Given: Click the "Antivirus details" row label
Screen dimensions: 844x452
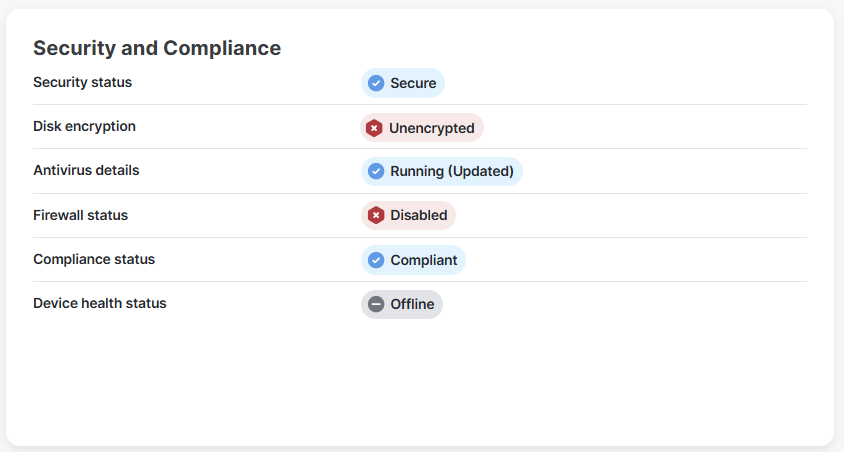Looking at the screenshot, I should 86,170.
